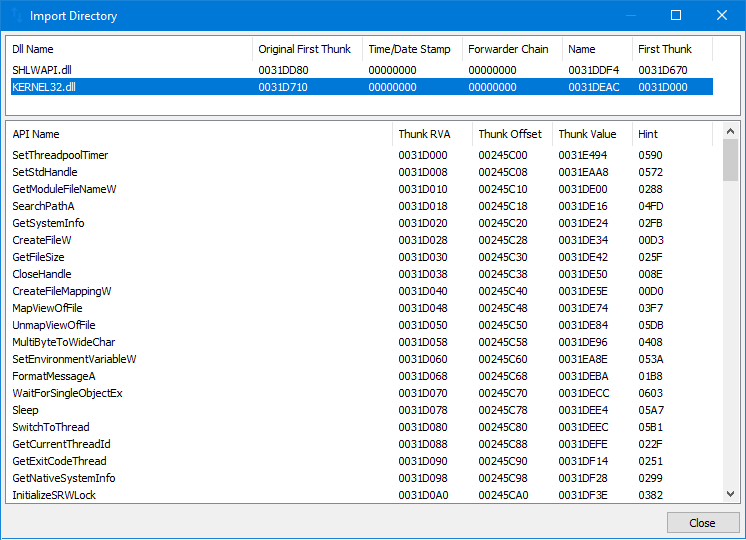Close the Import Directory window
Image resolution: width=746 pixels, height=540 pixels.
(722, 15)
